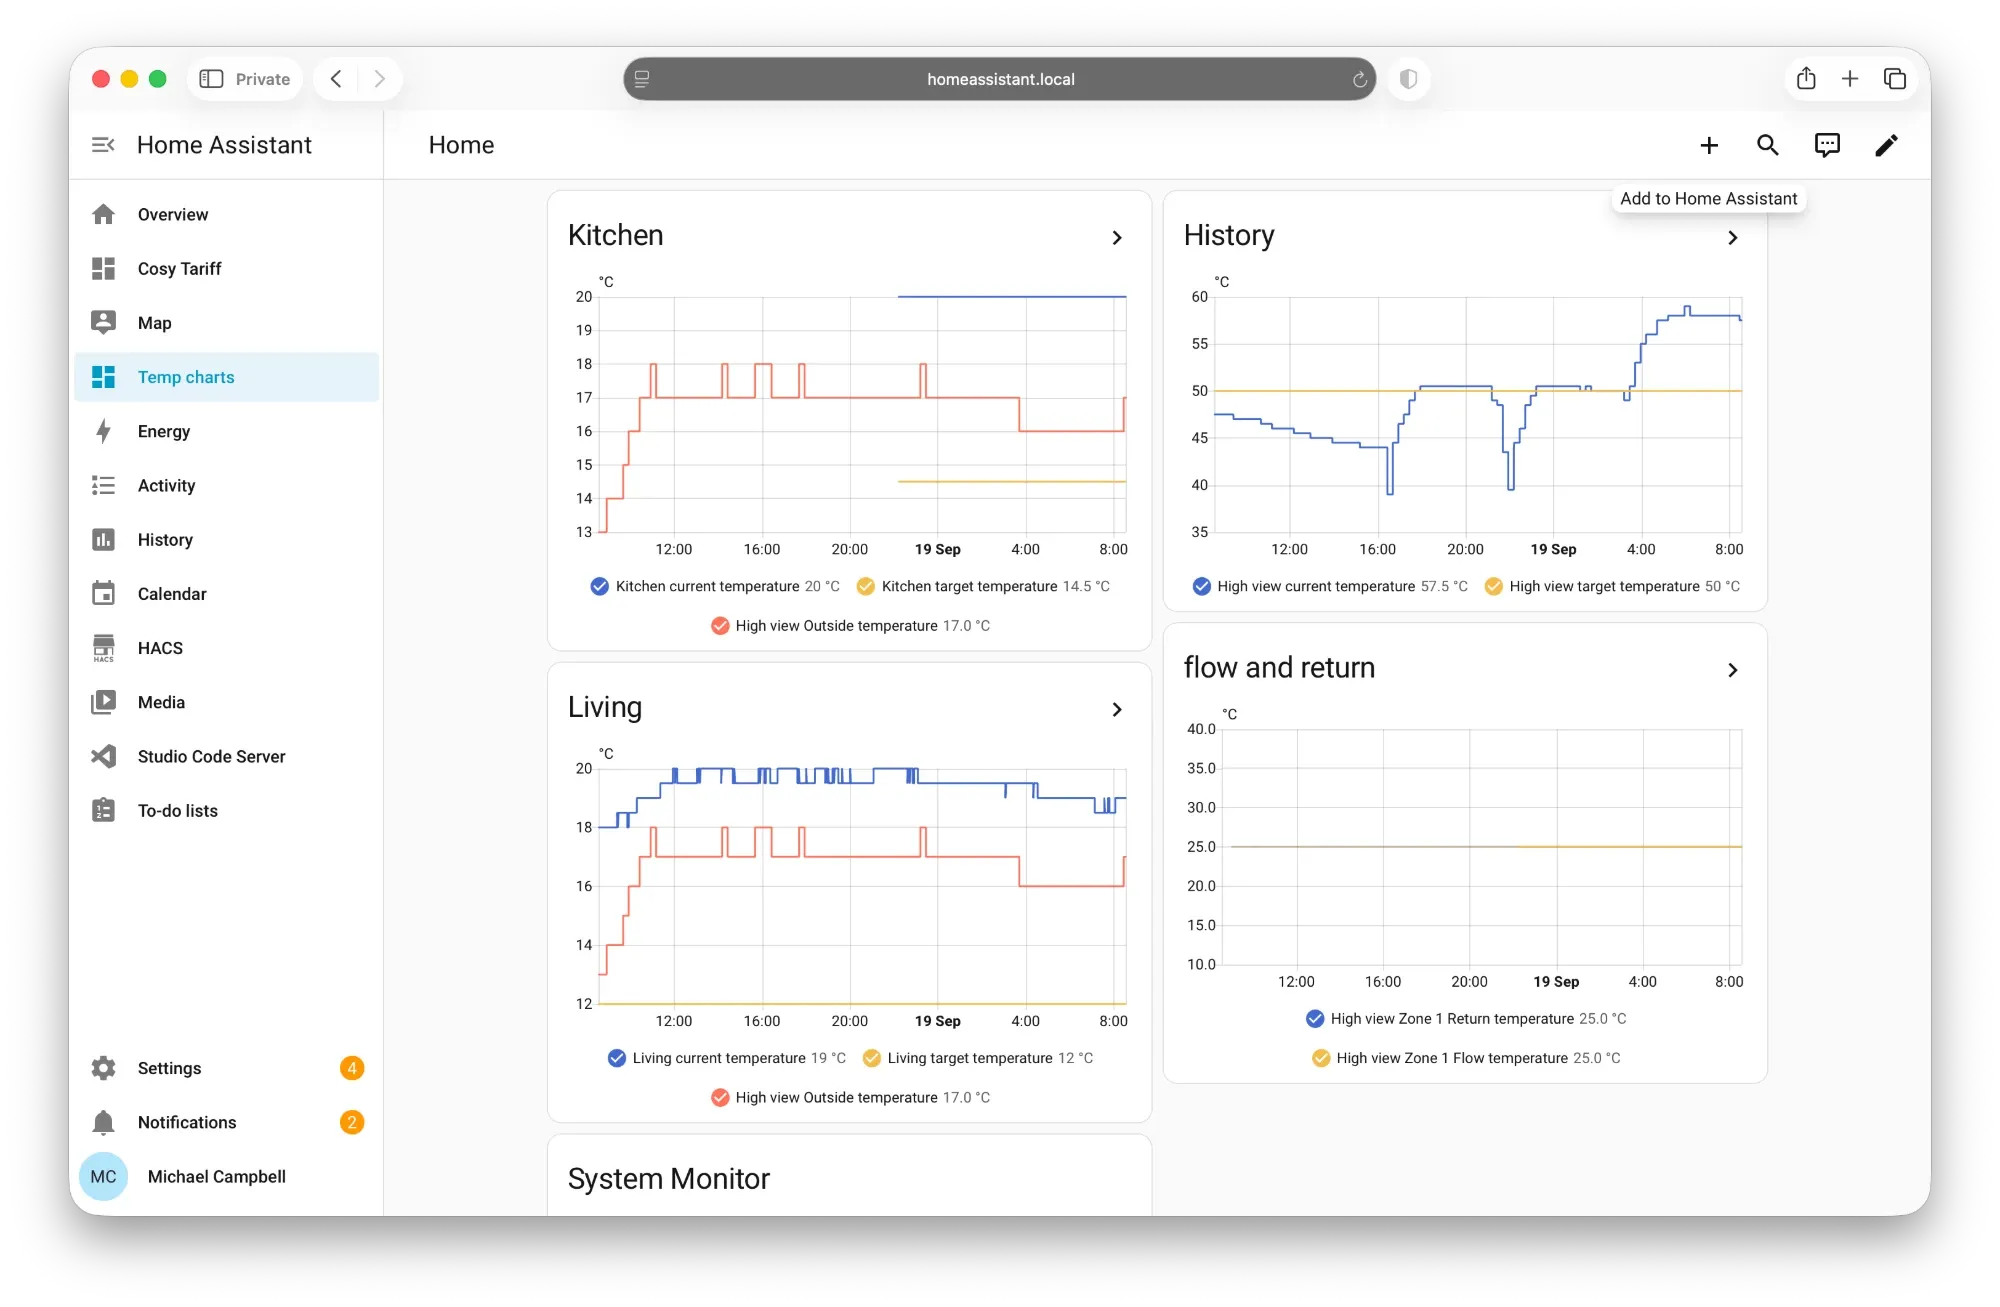Select Temp charts in the sidebar
The image size is (2000, 1307).
click(227, 377)
